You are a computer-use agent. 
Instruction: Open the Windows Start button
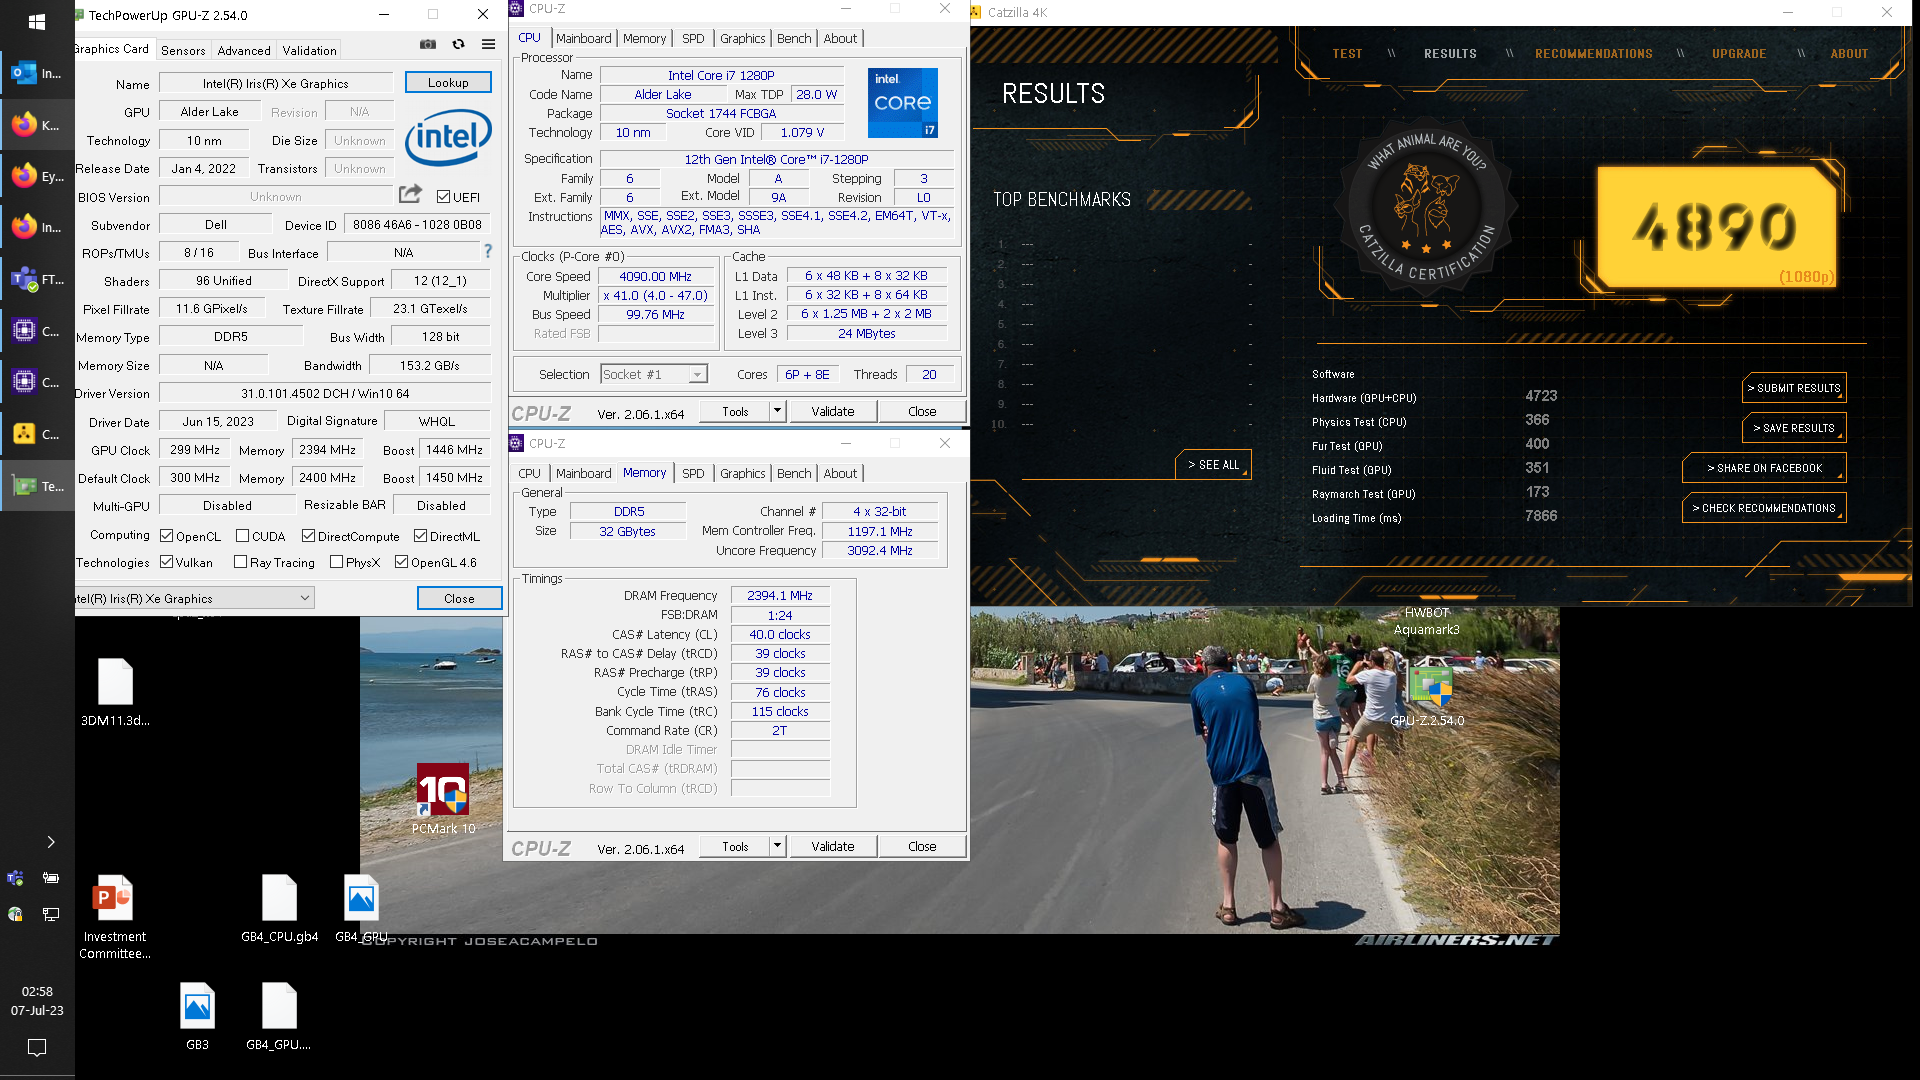coord(37,21)
